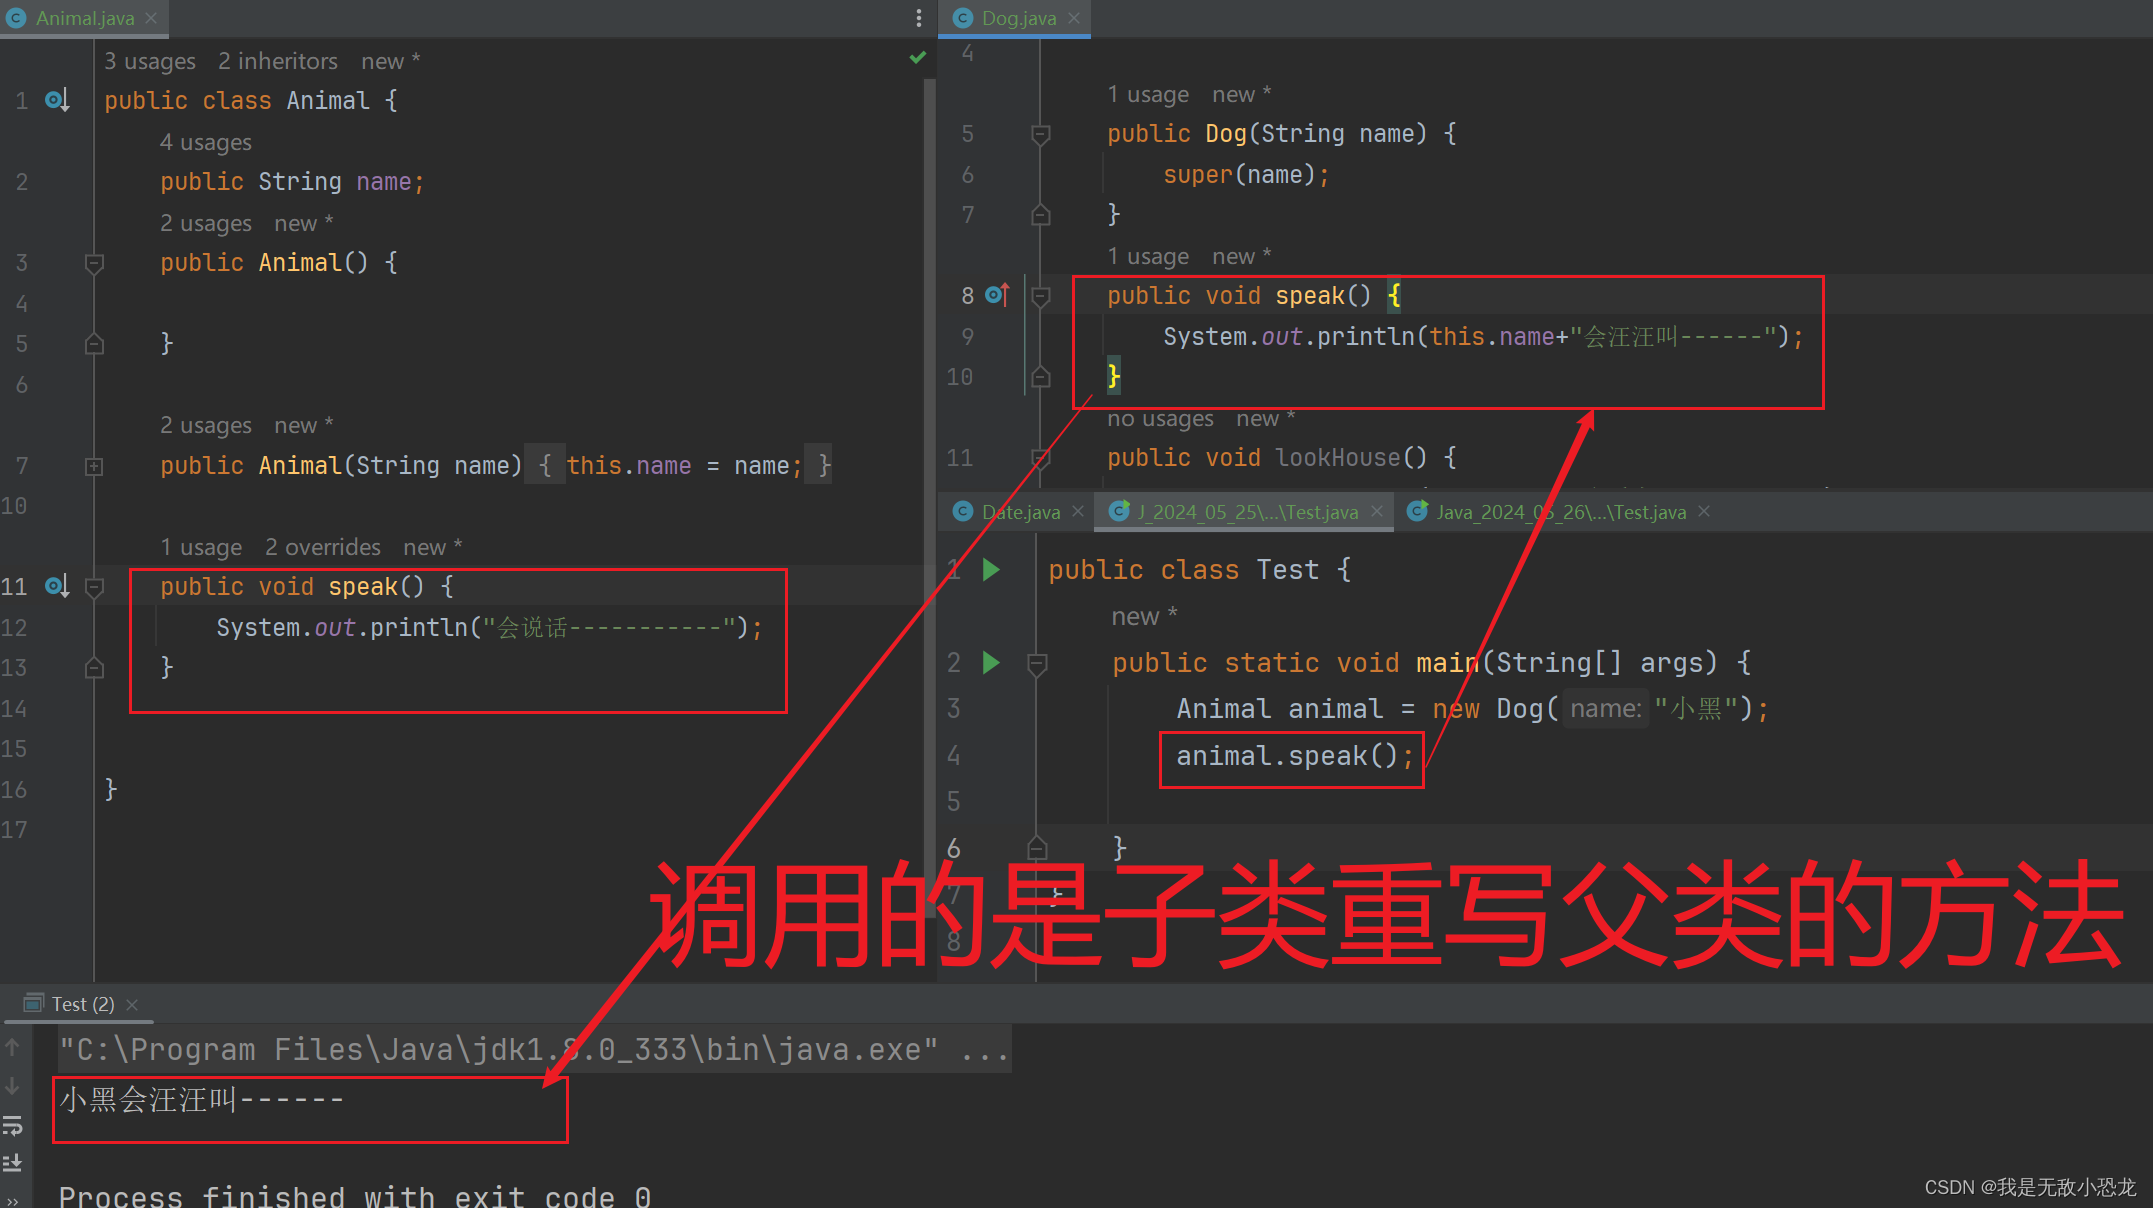
Task: Expand the folded Animal(String name) constructor
Action: 94,466
